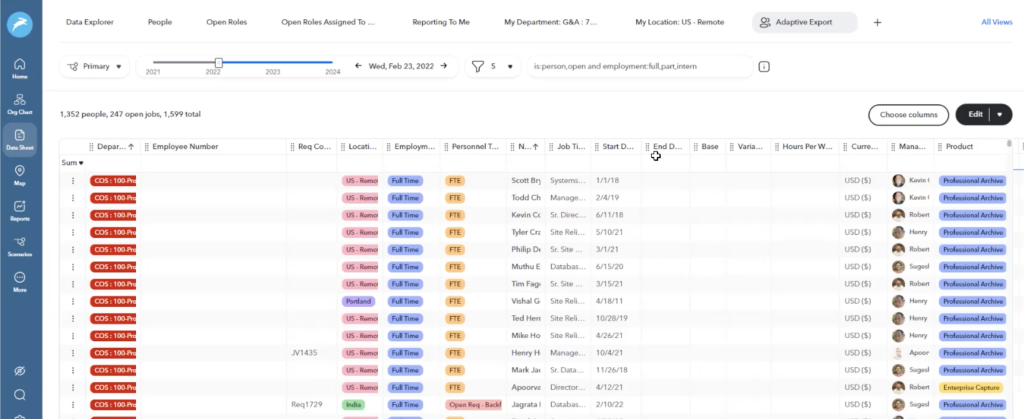Go to Home in the sidebar
1024x419 pixels.
coord(20,68)
